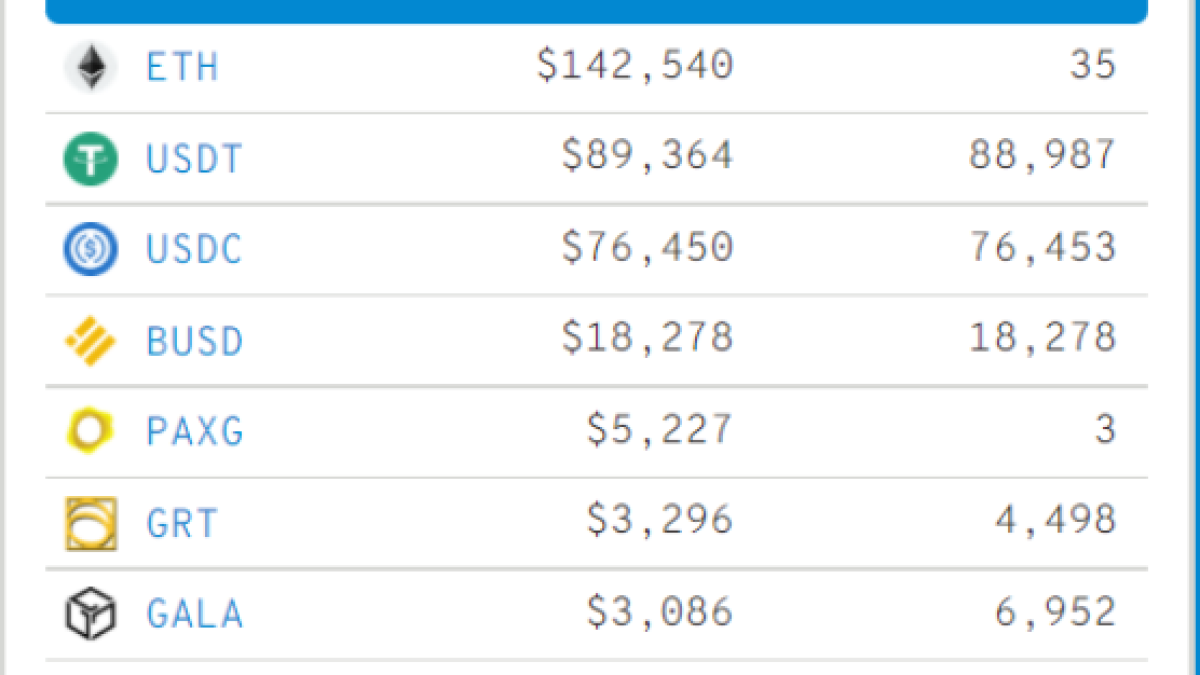1200x675 pixels.
Task: Select the ETH value $142,540
Action: [635, 66]
